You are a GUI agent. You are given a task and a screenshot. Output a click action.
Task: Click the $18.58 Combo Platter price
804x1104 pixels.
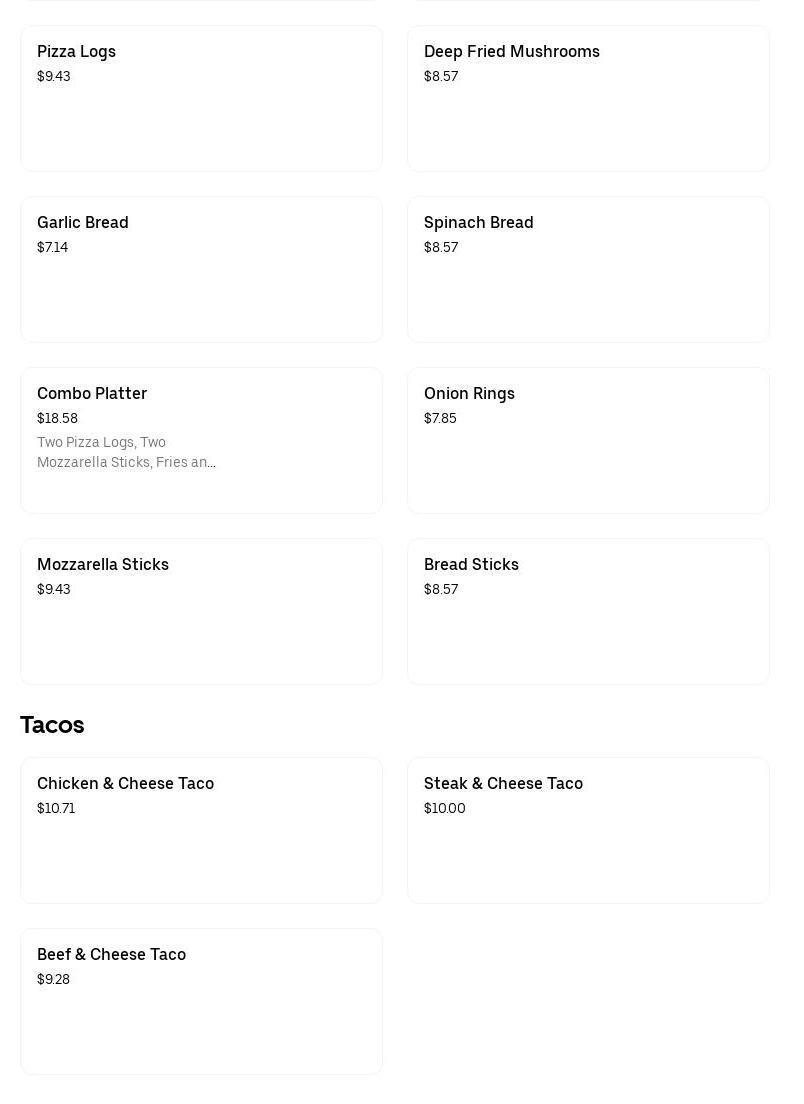point(57,418)
